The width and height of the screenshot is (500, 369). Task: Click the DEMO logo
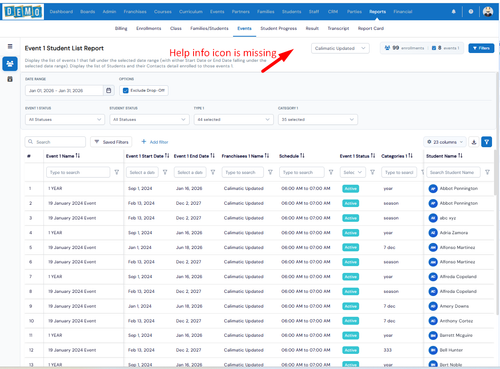click(x=23, y=12)
